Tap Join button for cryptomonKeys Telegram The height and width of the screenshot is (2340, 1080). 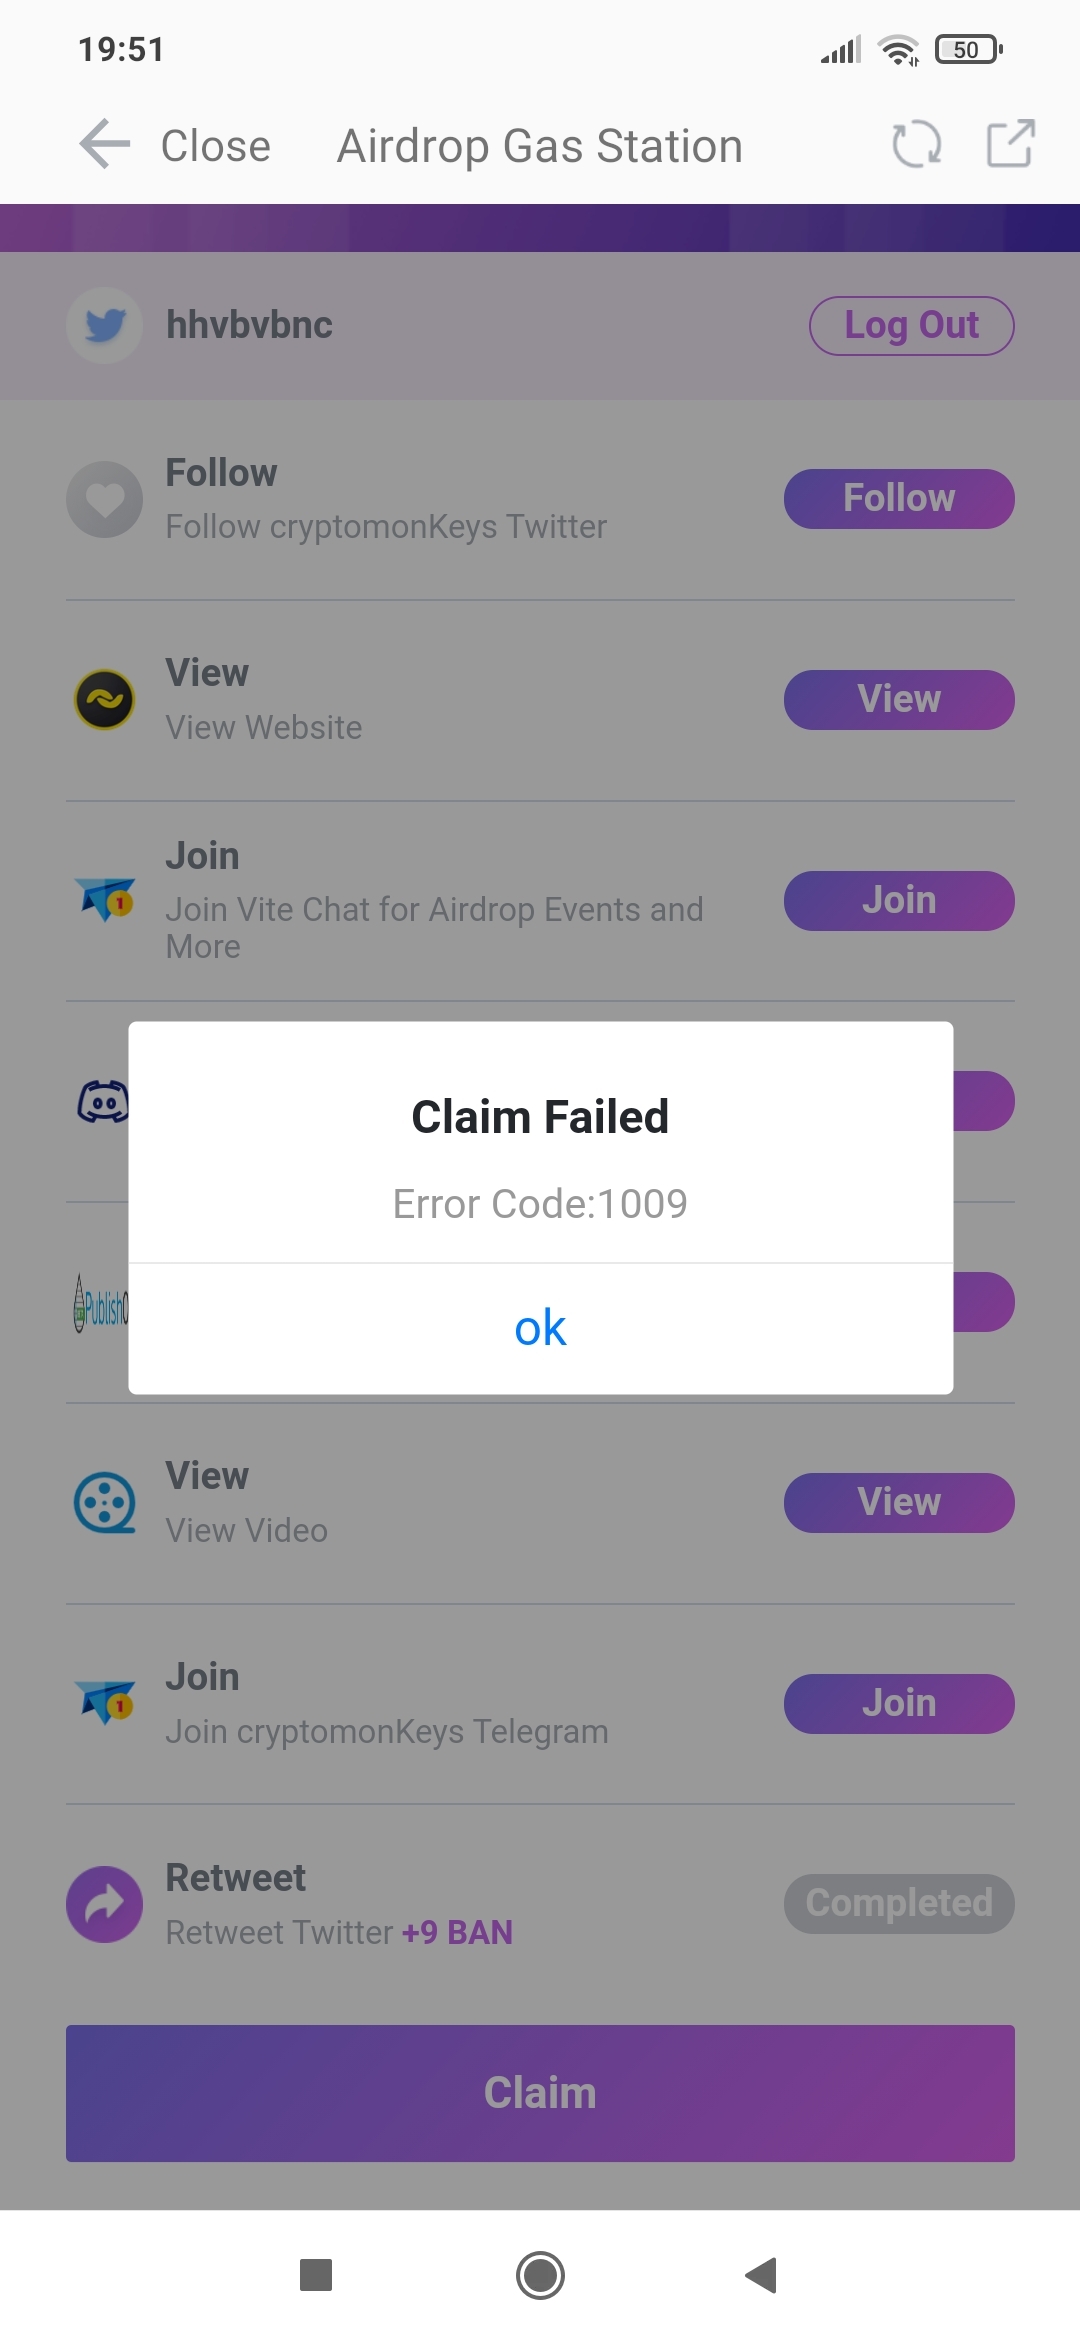pos(898,1703)
